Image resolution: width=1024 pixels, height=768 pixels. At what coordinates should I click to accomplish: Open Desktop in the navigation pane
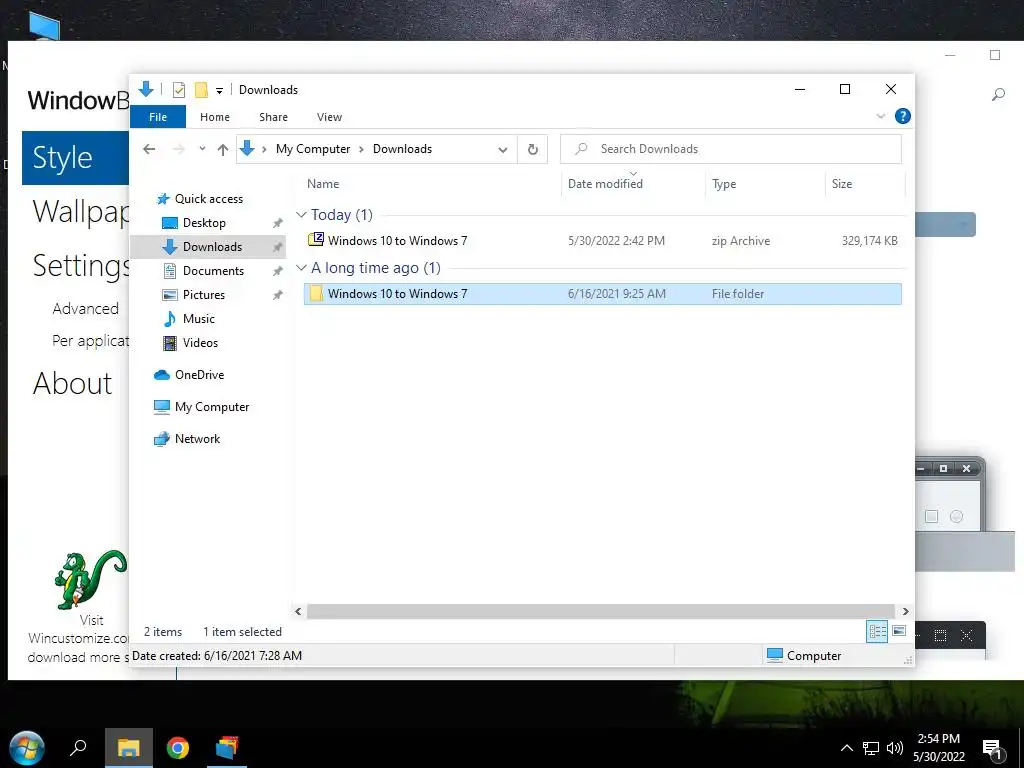click(204, 223)
